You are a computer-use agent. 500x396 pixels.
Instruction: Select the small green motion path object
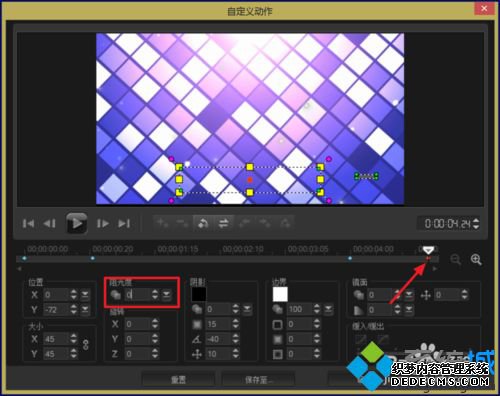(366, 176)
